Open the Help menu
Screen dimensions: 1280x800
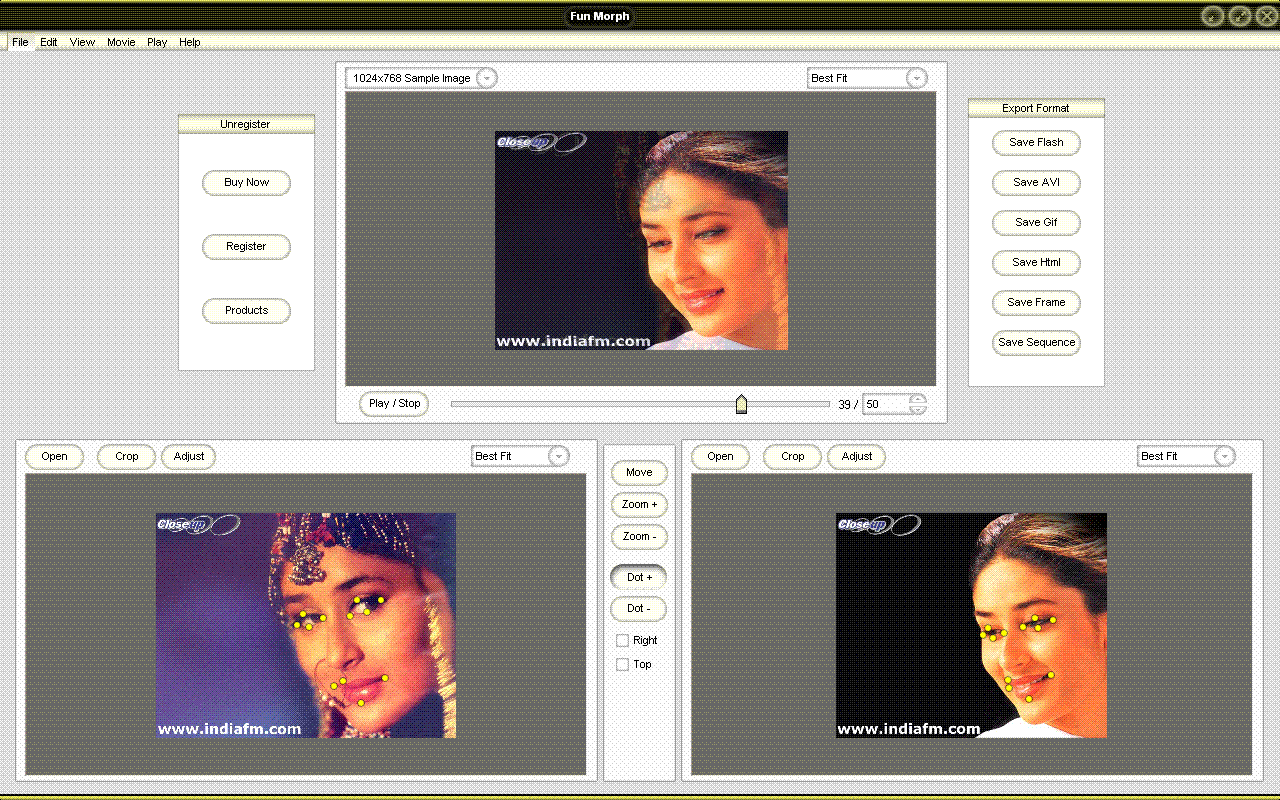190,42
